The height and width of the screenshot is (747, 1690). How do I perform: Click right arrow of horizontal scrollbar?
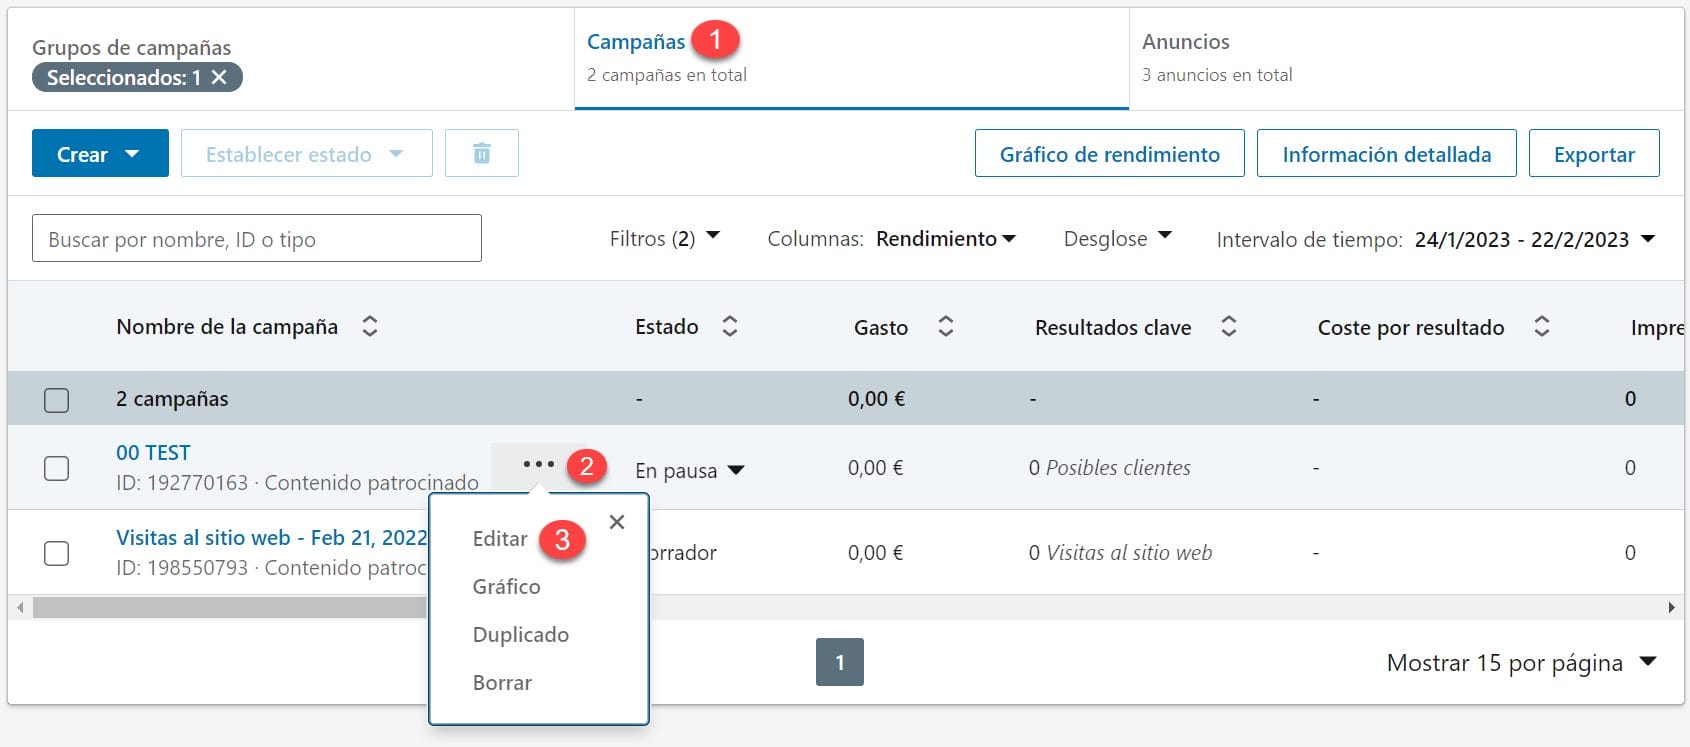pyautogui.click(x=1671, y=607)
